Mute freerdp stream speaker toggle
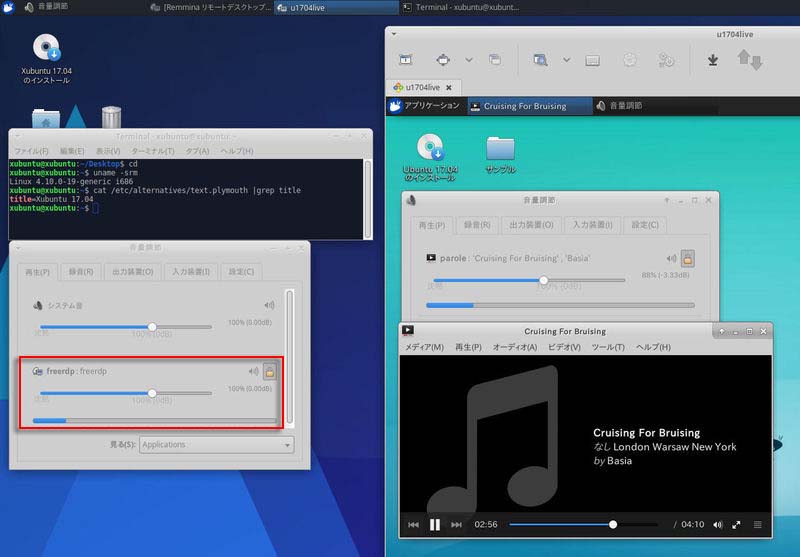This screenshot has width=800, height=557. tap(253, 371)
